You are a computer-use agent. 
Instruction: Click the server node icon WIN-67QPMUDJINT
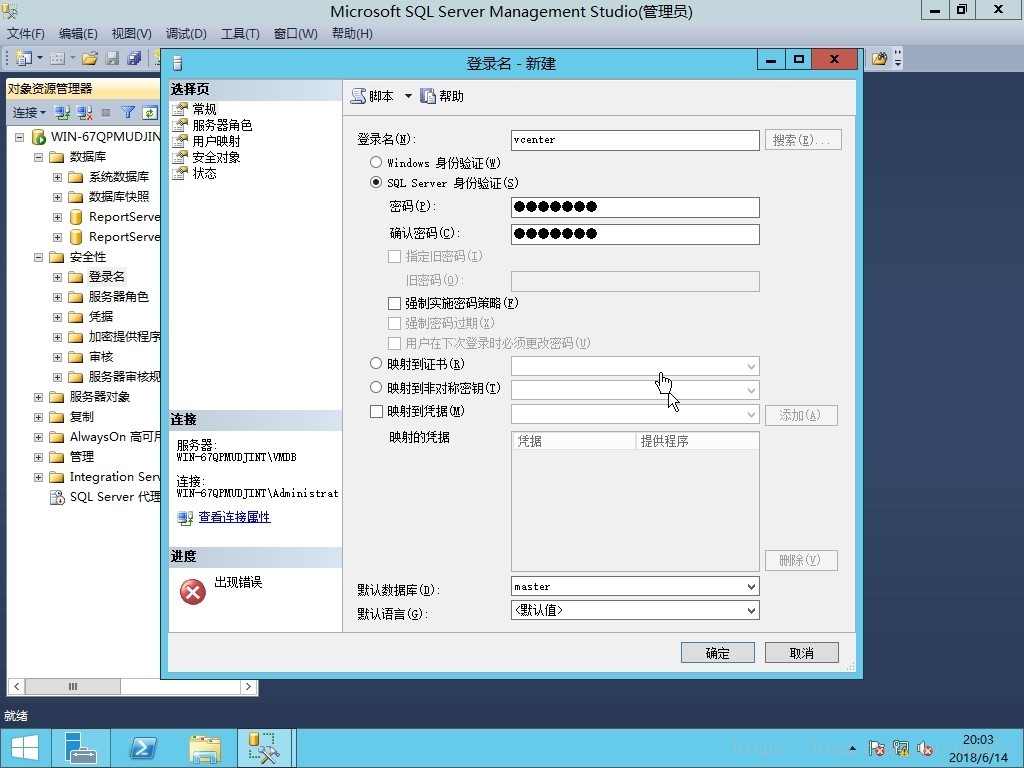(39, 136)
